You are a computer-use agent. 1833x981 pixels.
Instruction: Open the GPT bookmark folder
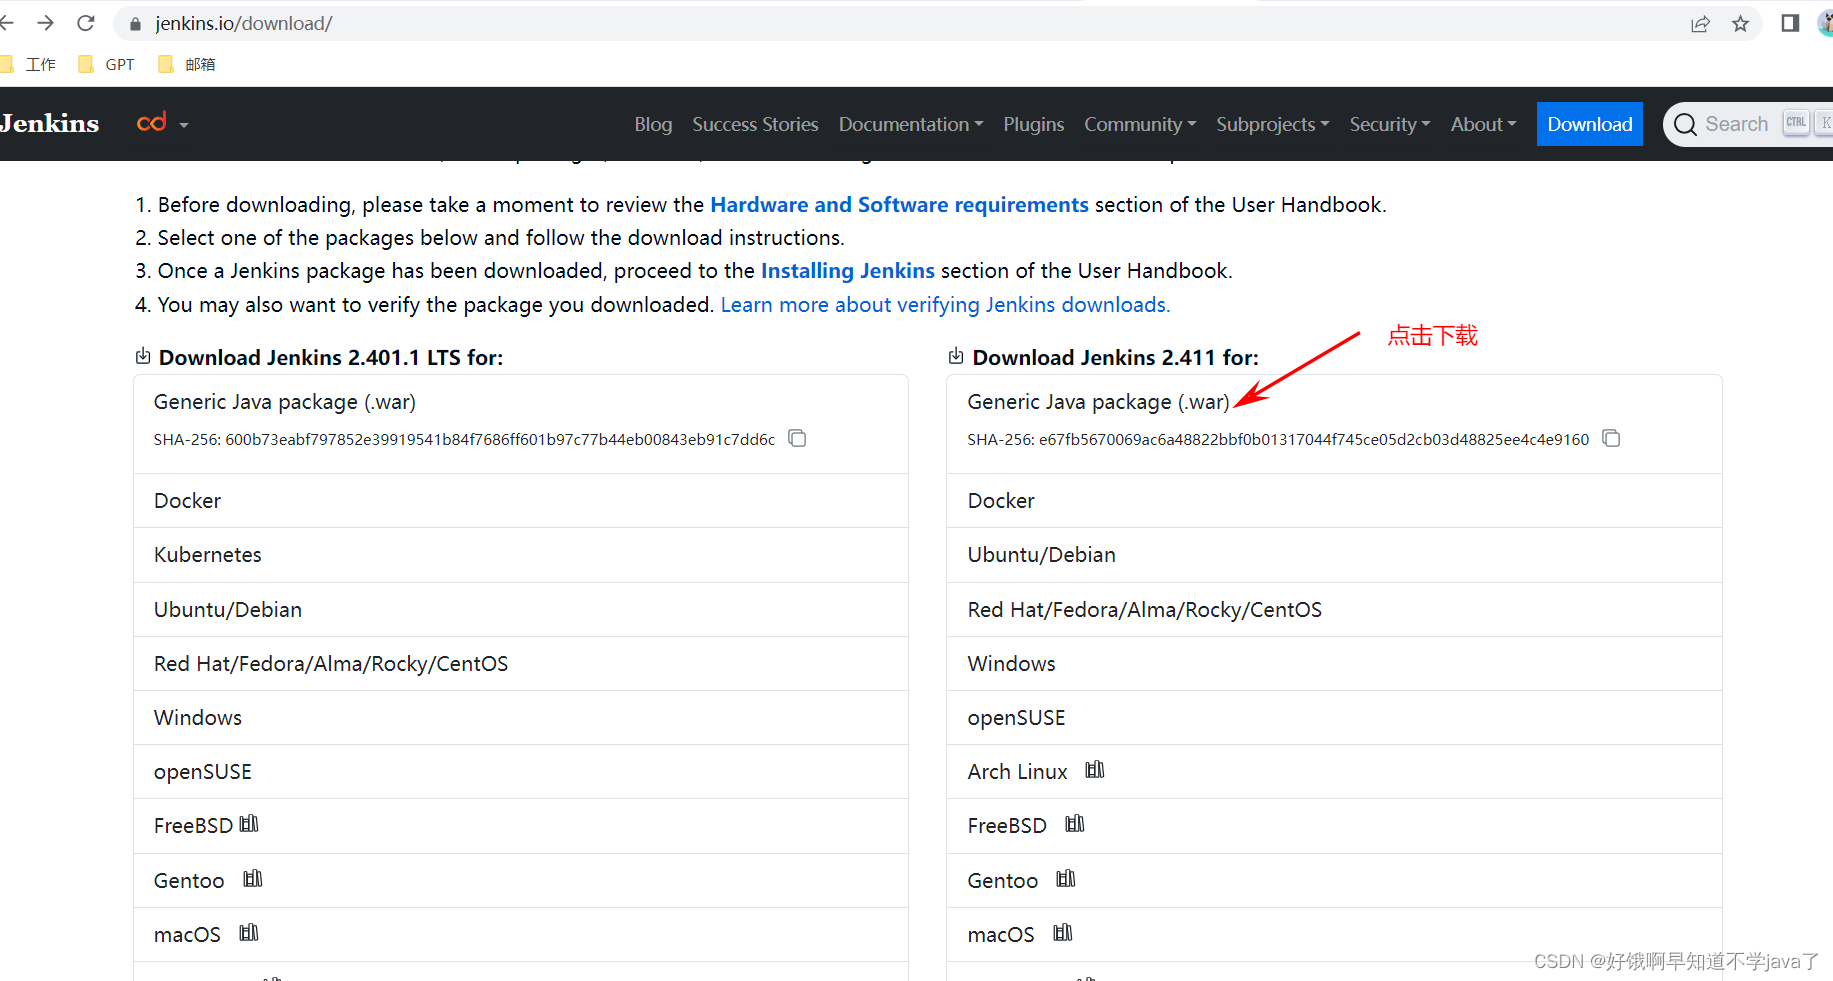tap(107, 64)
